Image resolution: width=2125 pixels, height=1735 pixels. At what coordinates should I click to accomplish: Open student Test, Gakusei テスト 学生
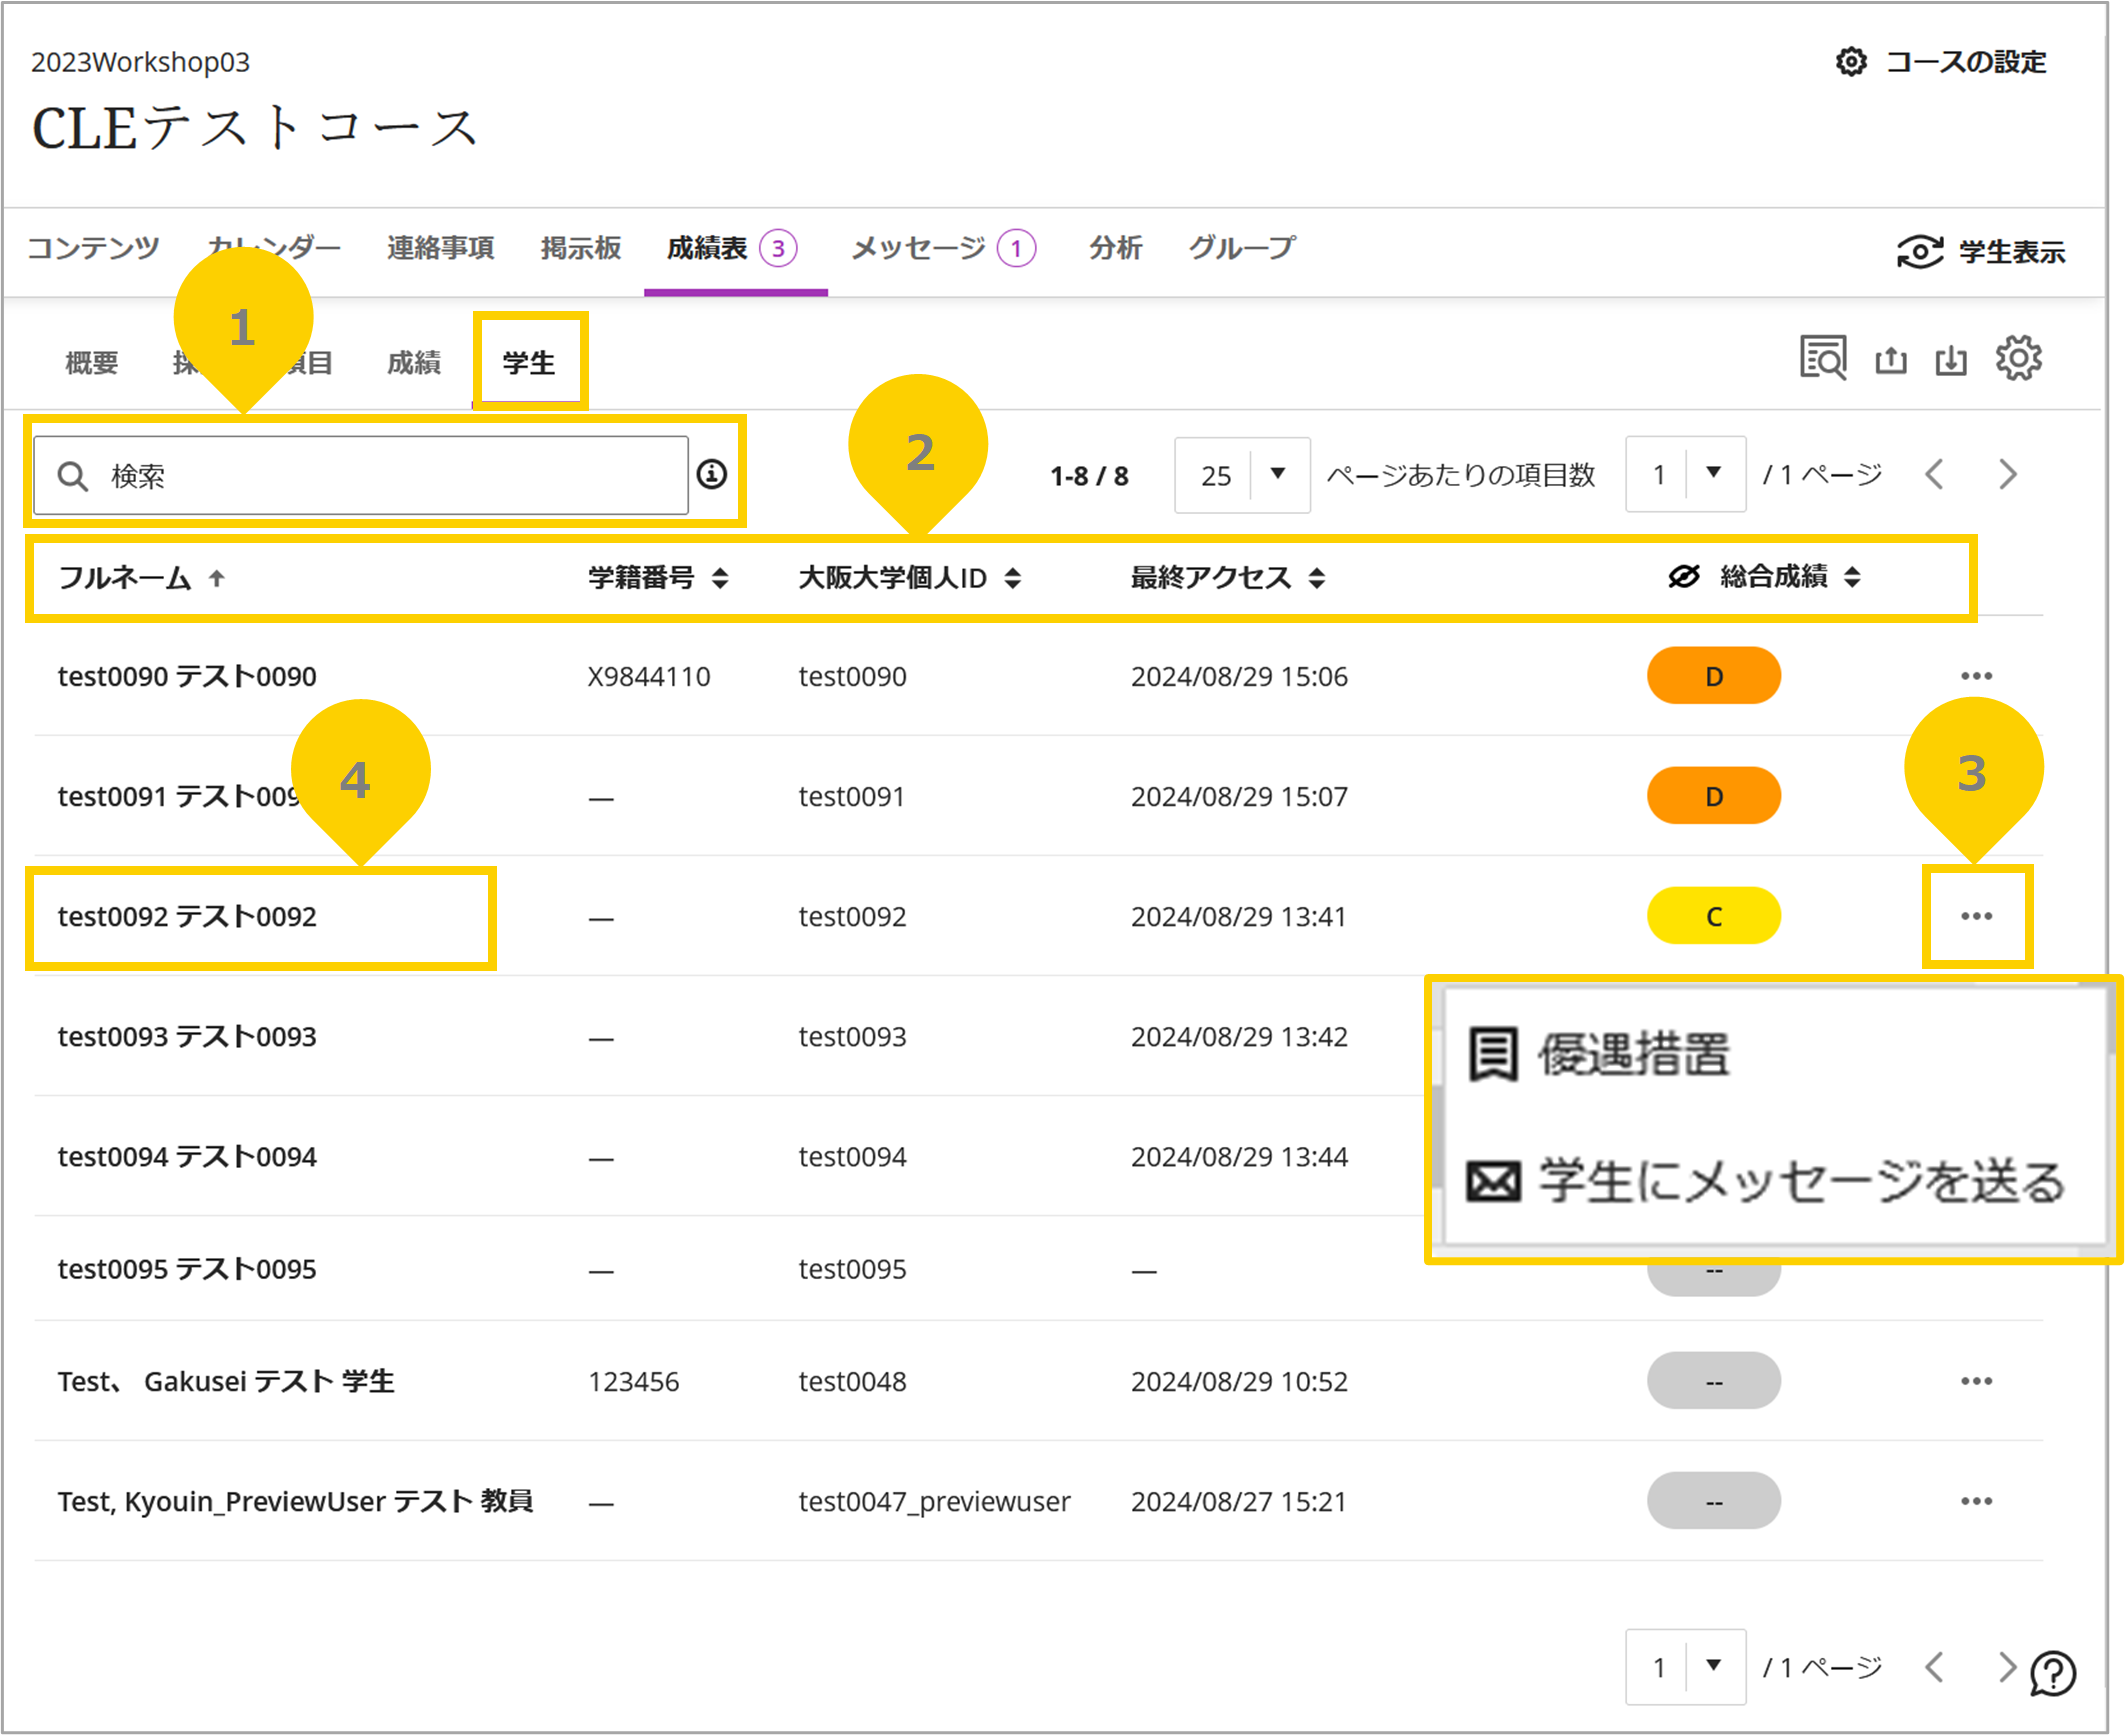pyautogui.click(x=226, y=1381)
